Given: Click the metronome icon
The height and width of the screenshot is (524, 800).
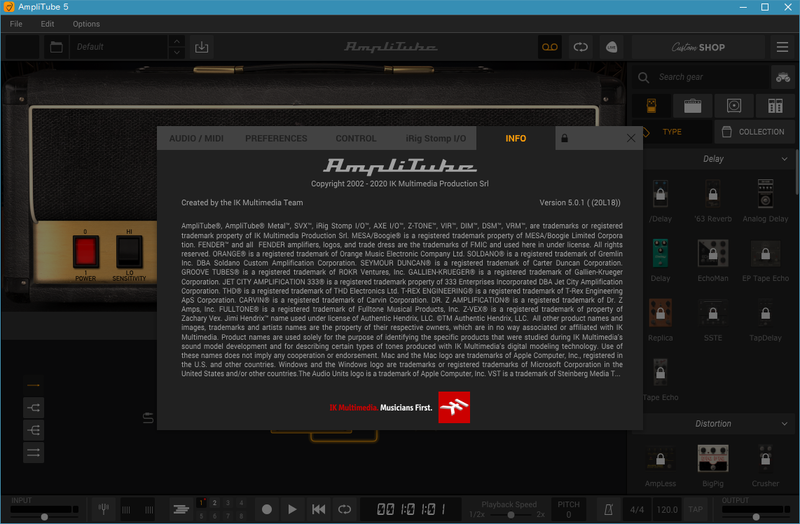Looking at the screenshot, I should 608,509.
